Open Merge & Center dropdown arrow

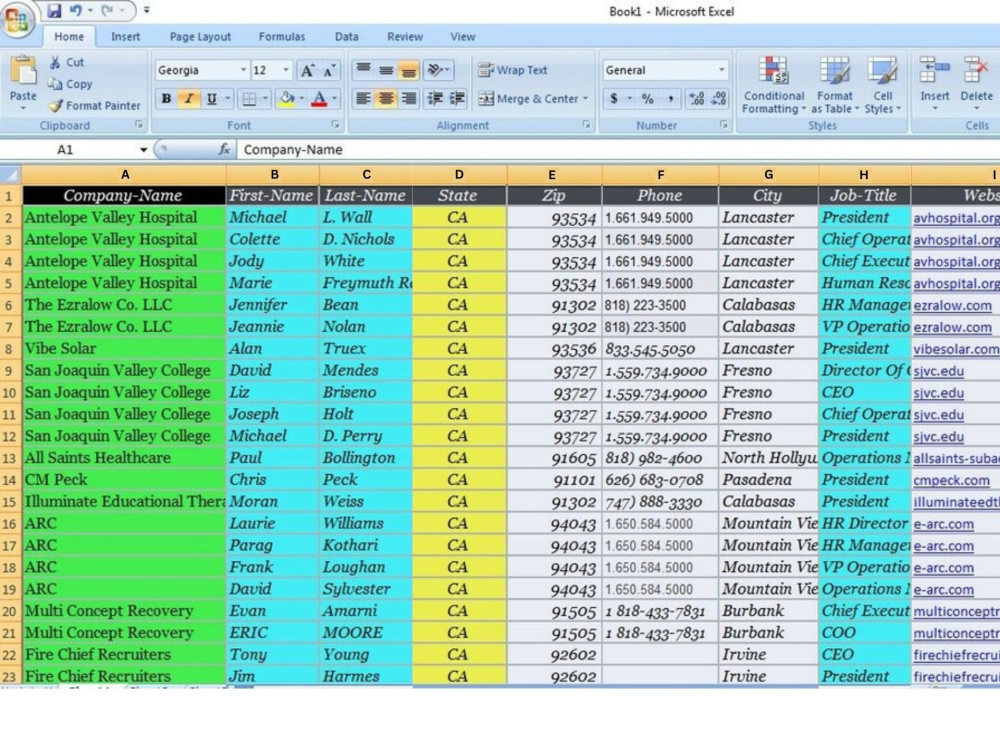point(585,99)
